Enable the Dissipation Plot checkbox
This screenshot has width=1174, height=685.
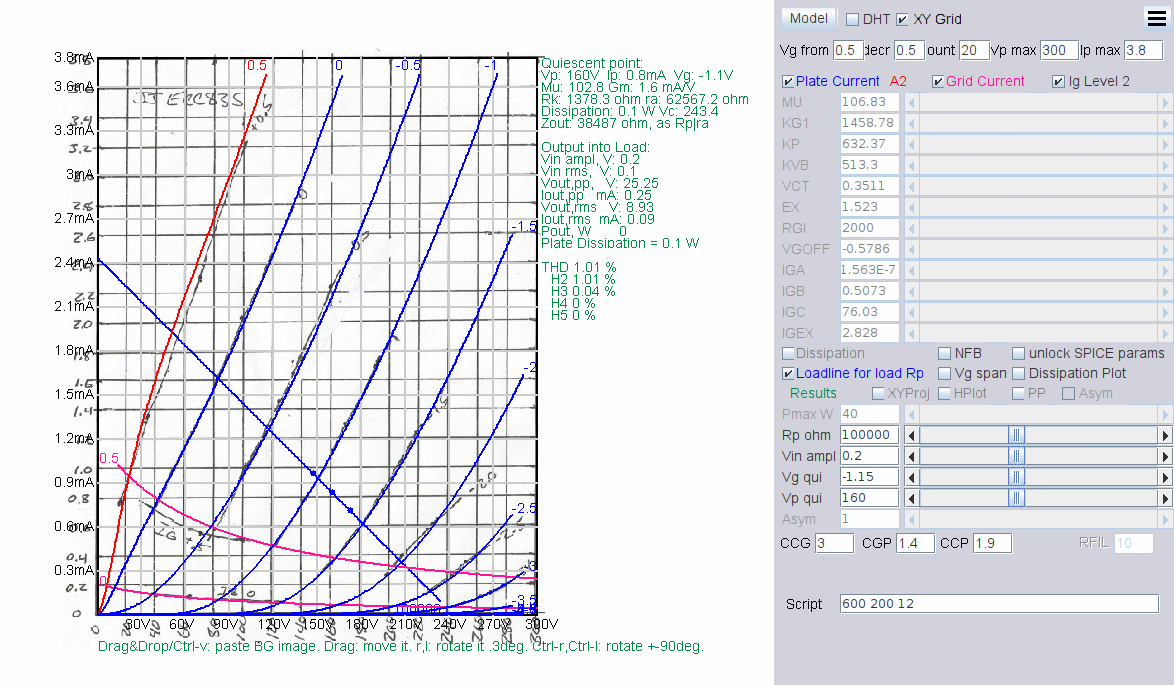[1018, 373]
